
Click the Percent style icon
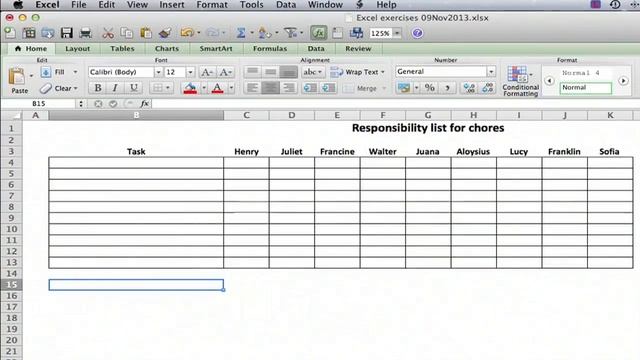point(429,87)
